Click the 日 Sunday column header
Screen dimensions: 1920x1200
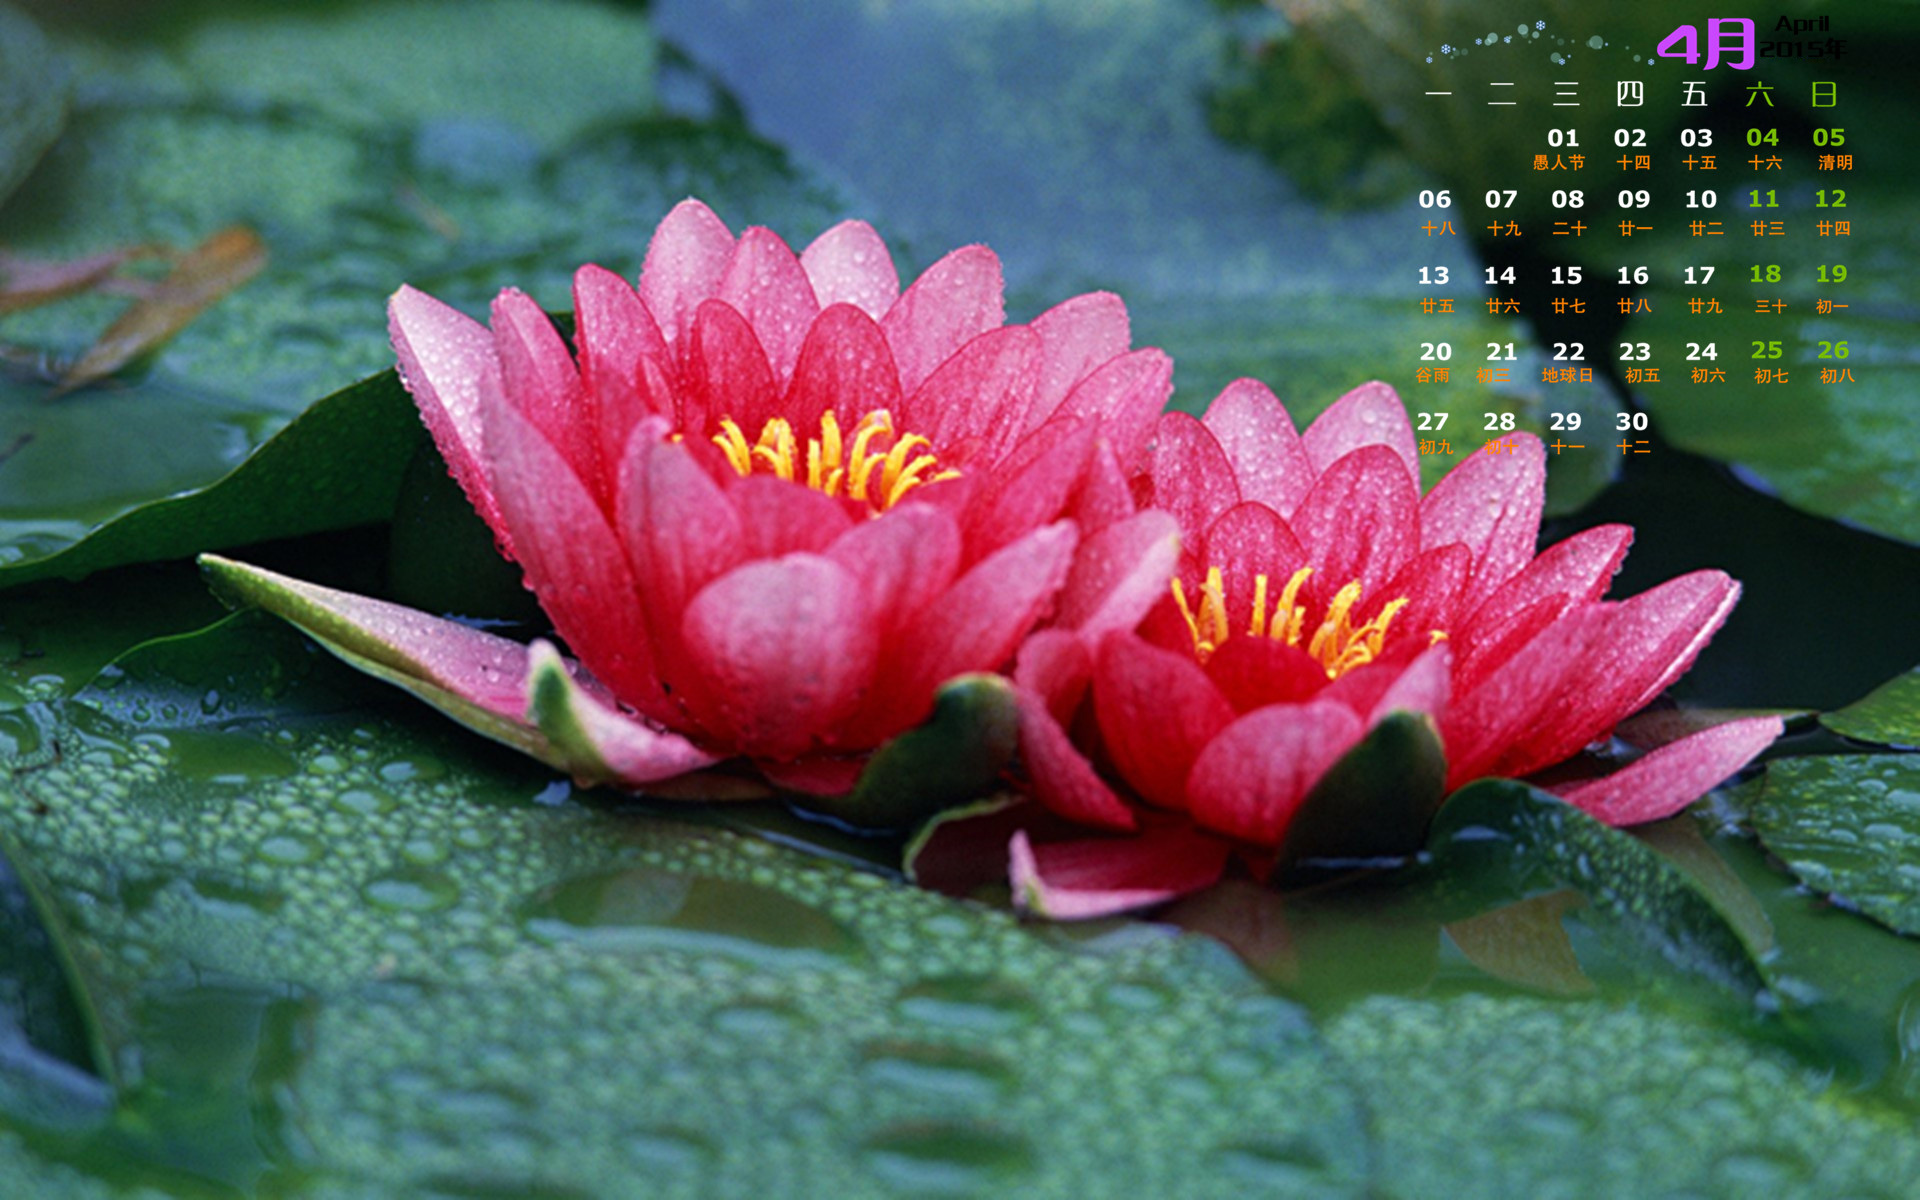[x=1824, y=95]
